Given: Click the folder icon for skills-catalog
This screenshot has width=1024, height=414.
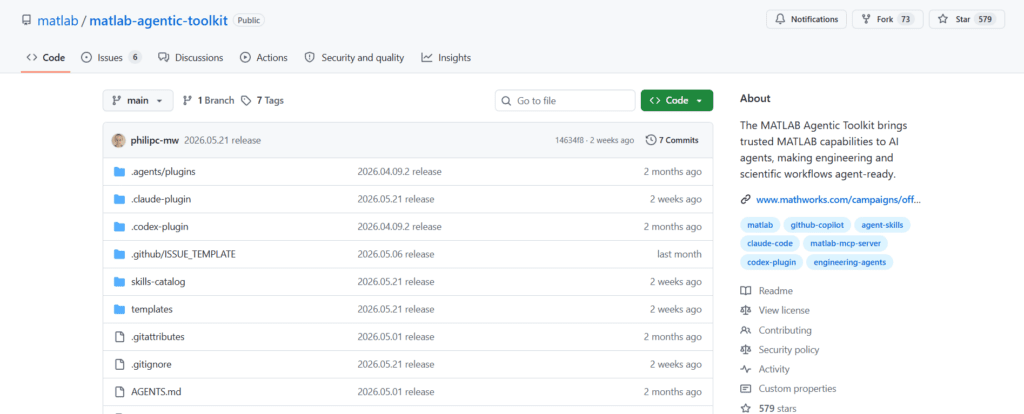Looking at the screenshot, I should [x=119, y=281].
